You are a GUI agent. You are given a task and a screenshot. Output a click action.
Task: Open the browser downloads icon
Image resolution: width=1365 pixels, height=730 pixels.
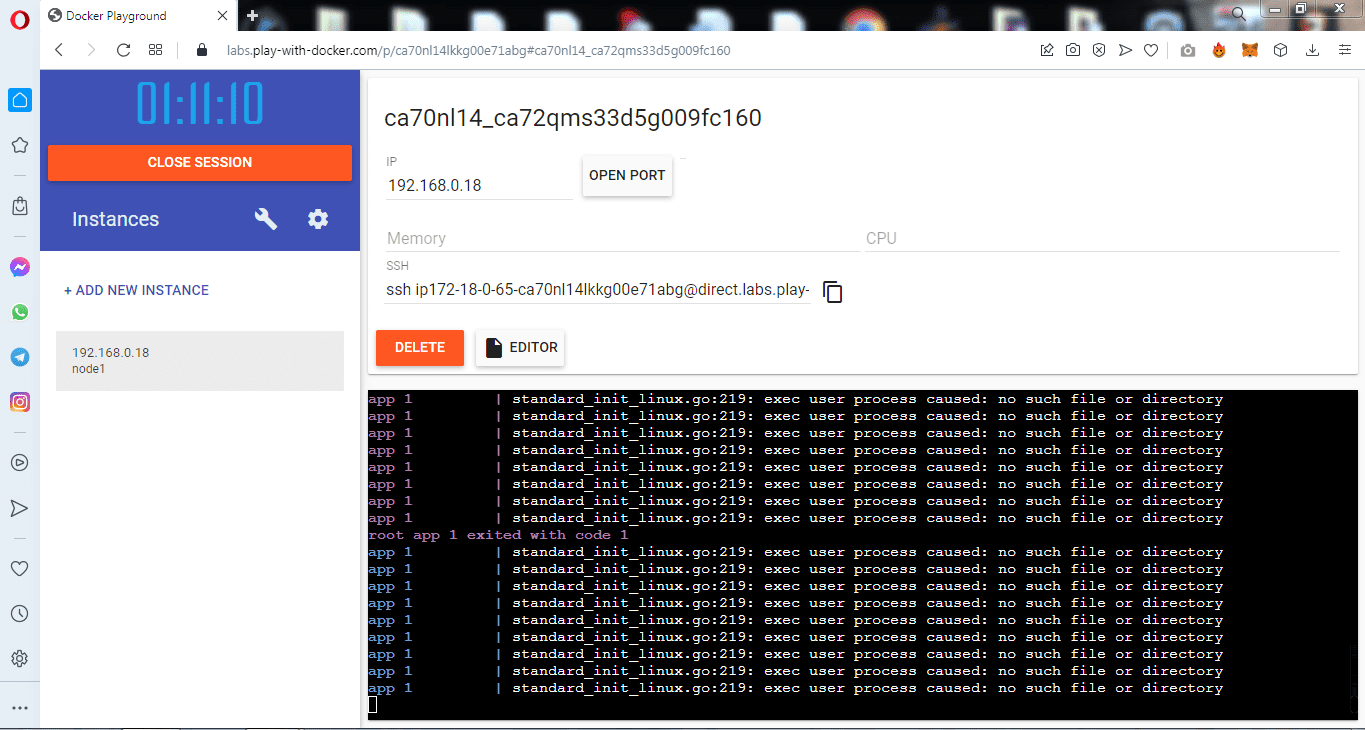coord(1313,50)
